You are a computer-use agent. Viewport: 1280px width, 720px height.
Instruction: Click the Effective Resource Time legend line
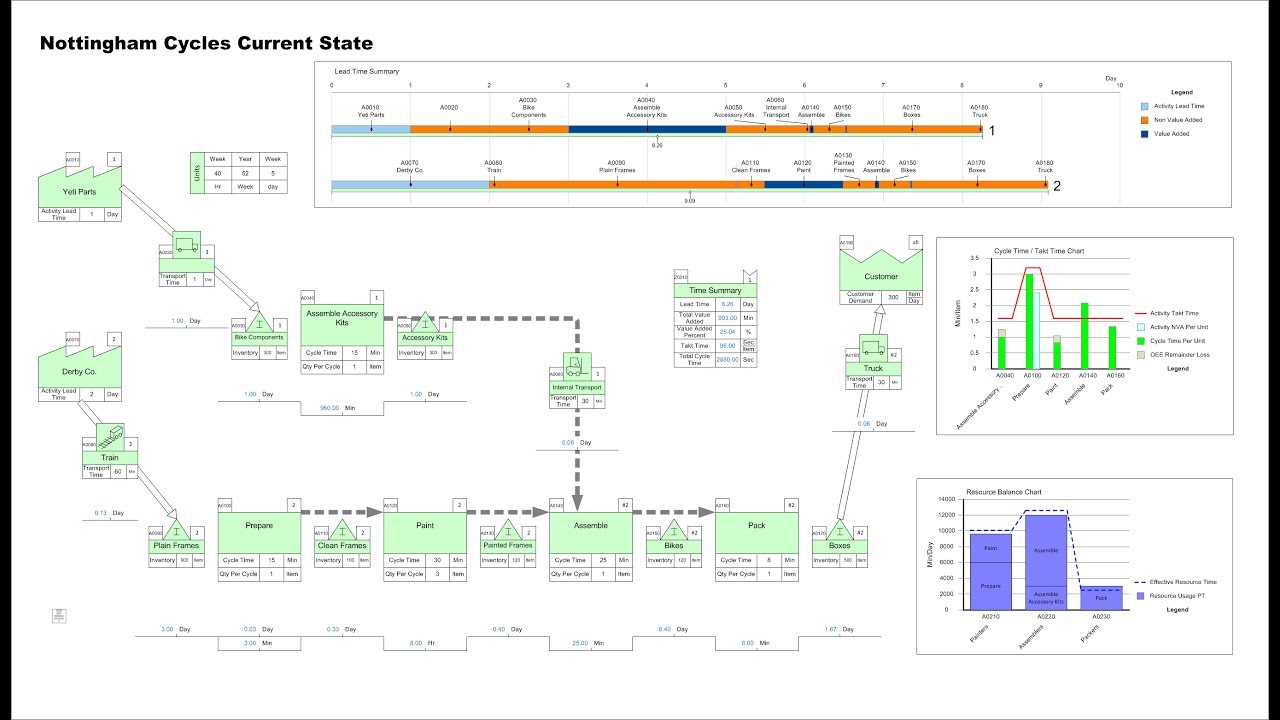click(x=1140, y=582)
